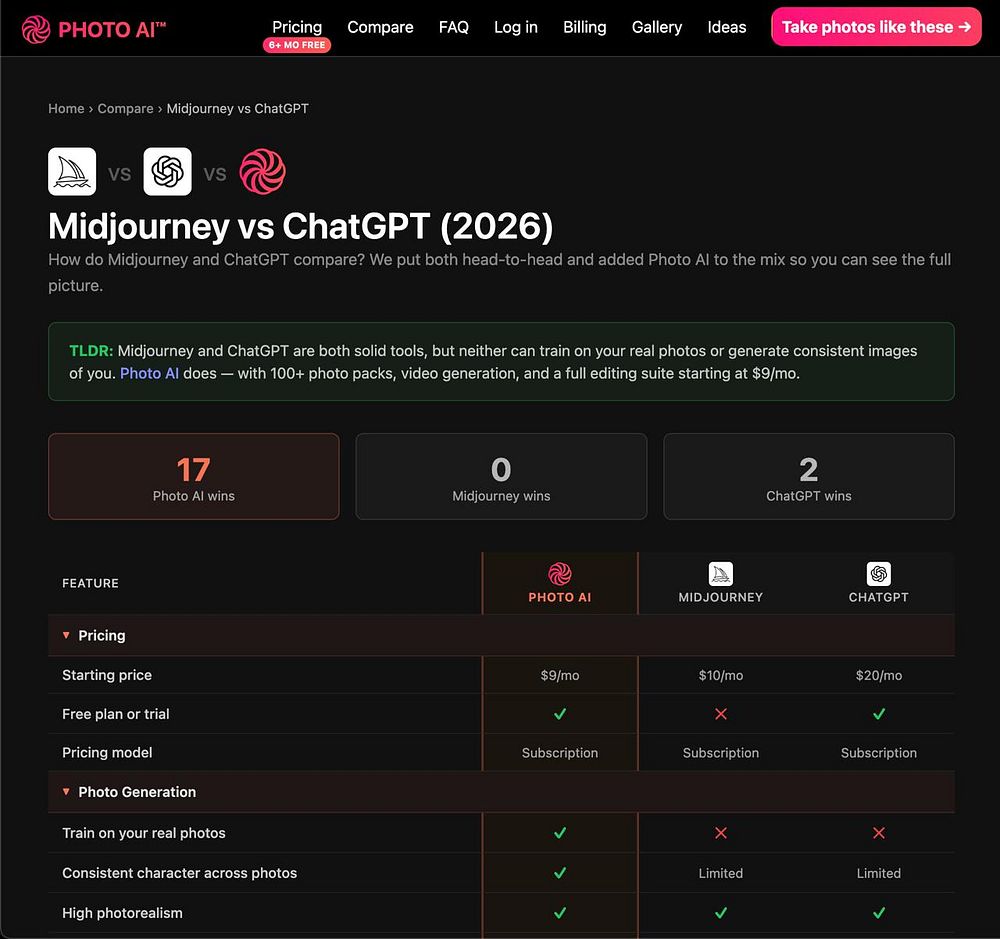1000x939 pixels.
Task: Click the Midjourney icon in table header
Action: (x=721, y=573)
